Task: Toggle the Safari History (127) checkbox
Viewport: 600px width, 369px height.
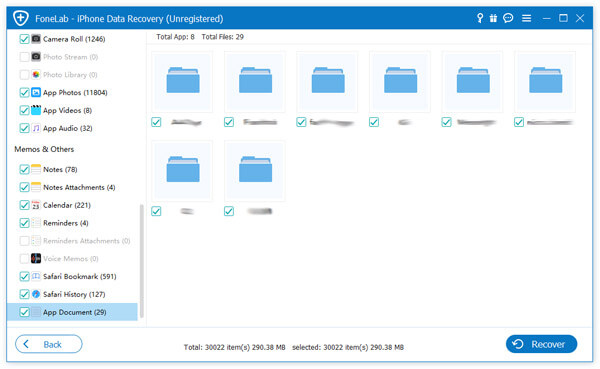Action: (24, 294)
